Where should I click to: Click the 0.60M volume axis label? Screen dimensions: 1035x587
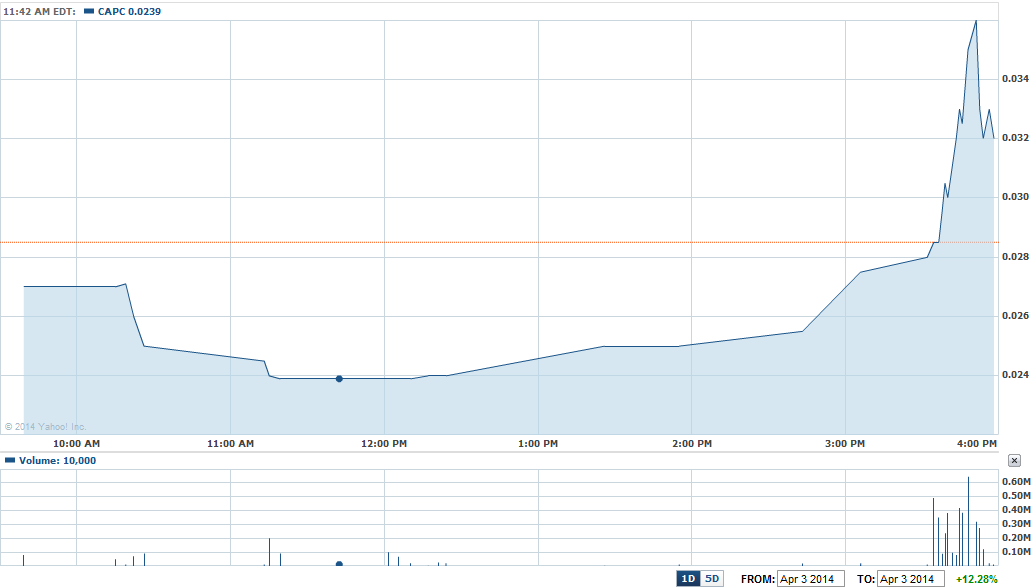click(x=1017, y=481)
